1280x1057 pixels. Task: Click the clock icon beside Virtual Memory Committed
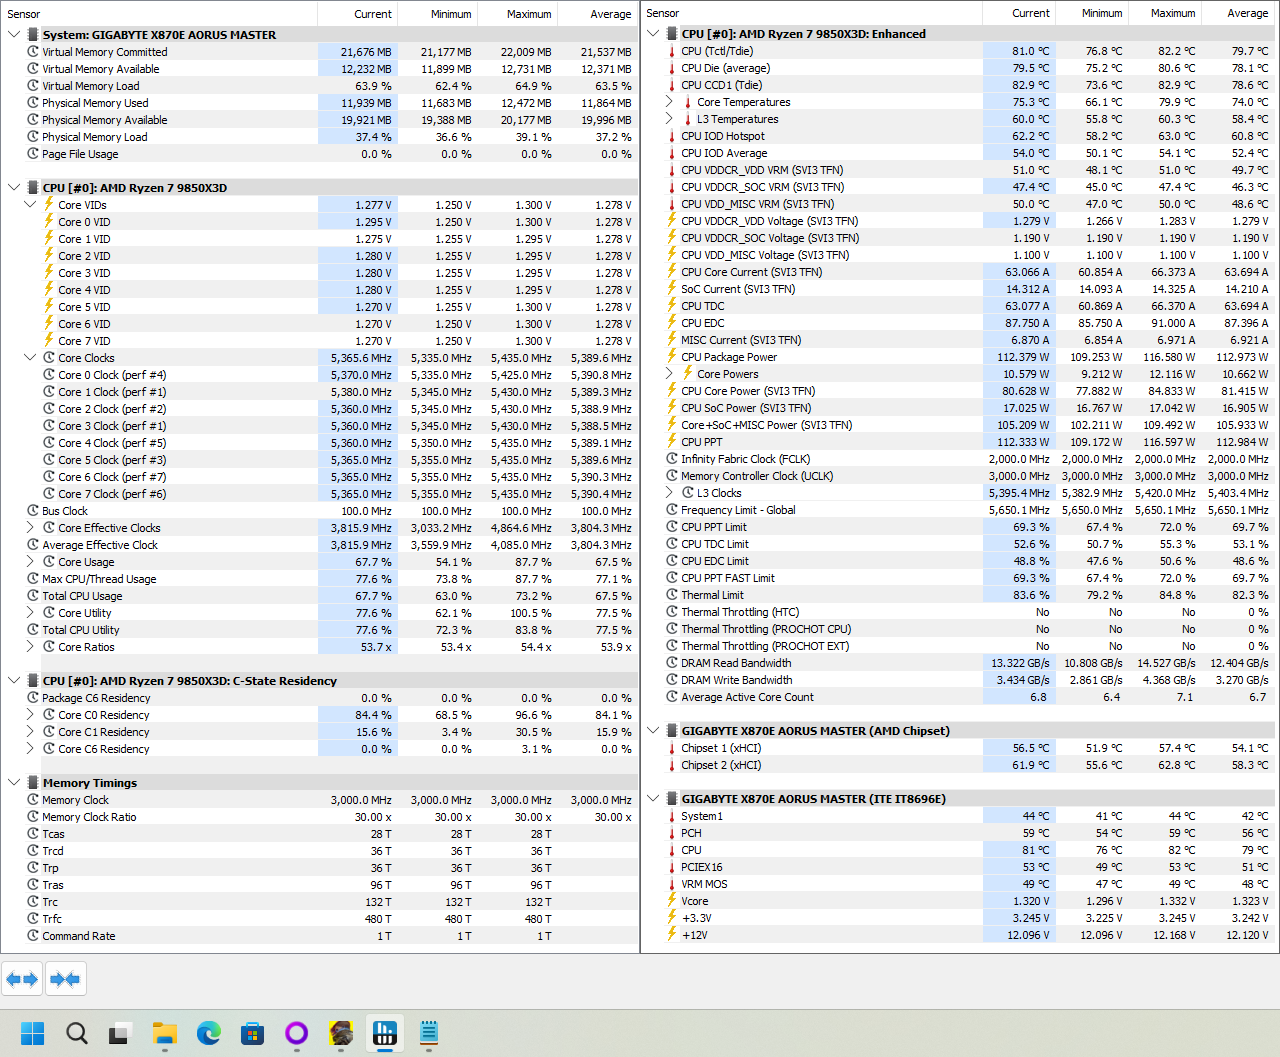33,52
